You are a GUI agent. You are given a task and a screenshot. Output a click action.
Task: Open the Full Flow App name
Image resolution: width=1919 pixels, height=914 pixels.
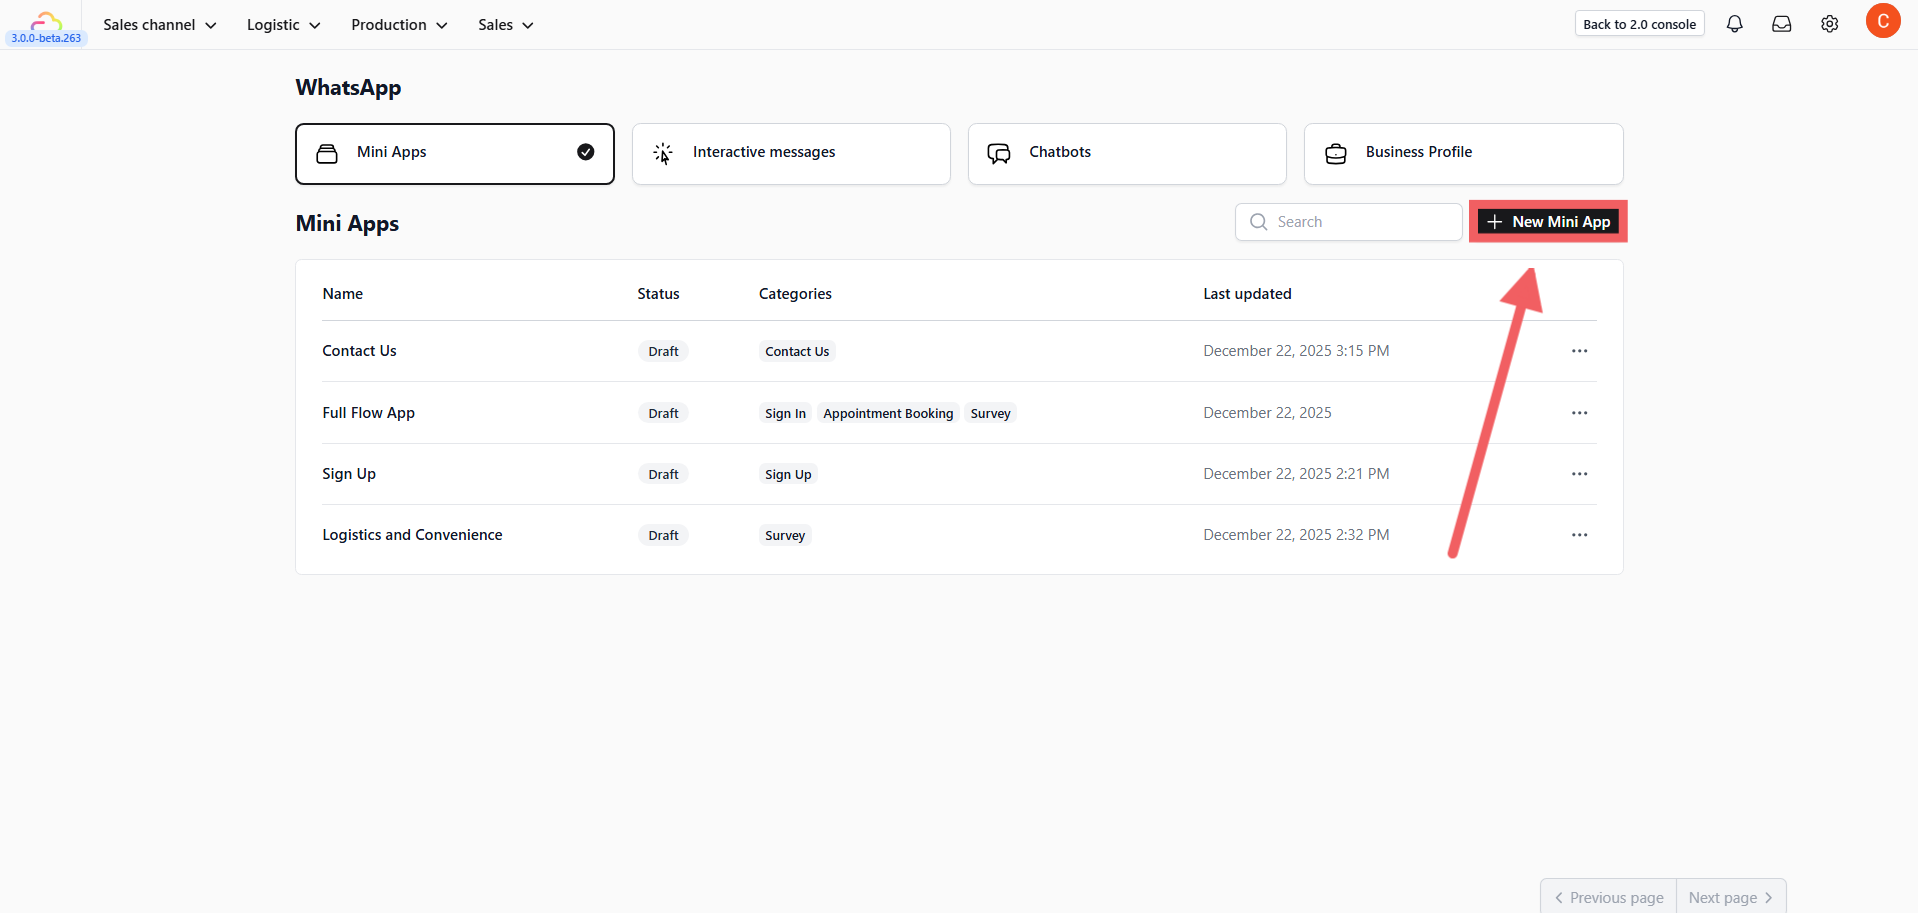coord(368,413)
